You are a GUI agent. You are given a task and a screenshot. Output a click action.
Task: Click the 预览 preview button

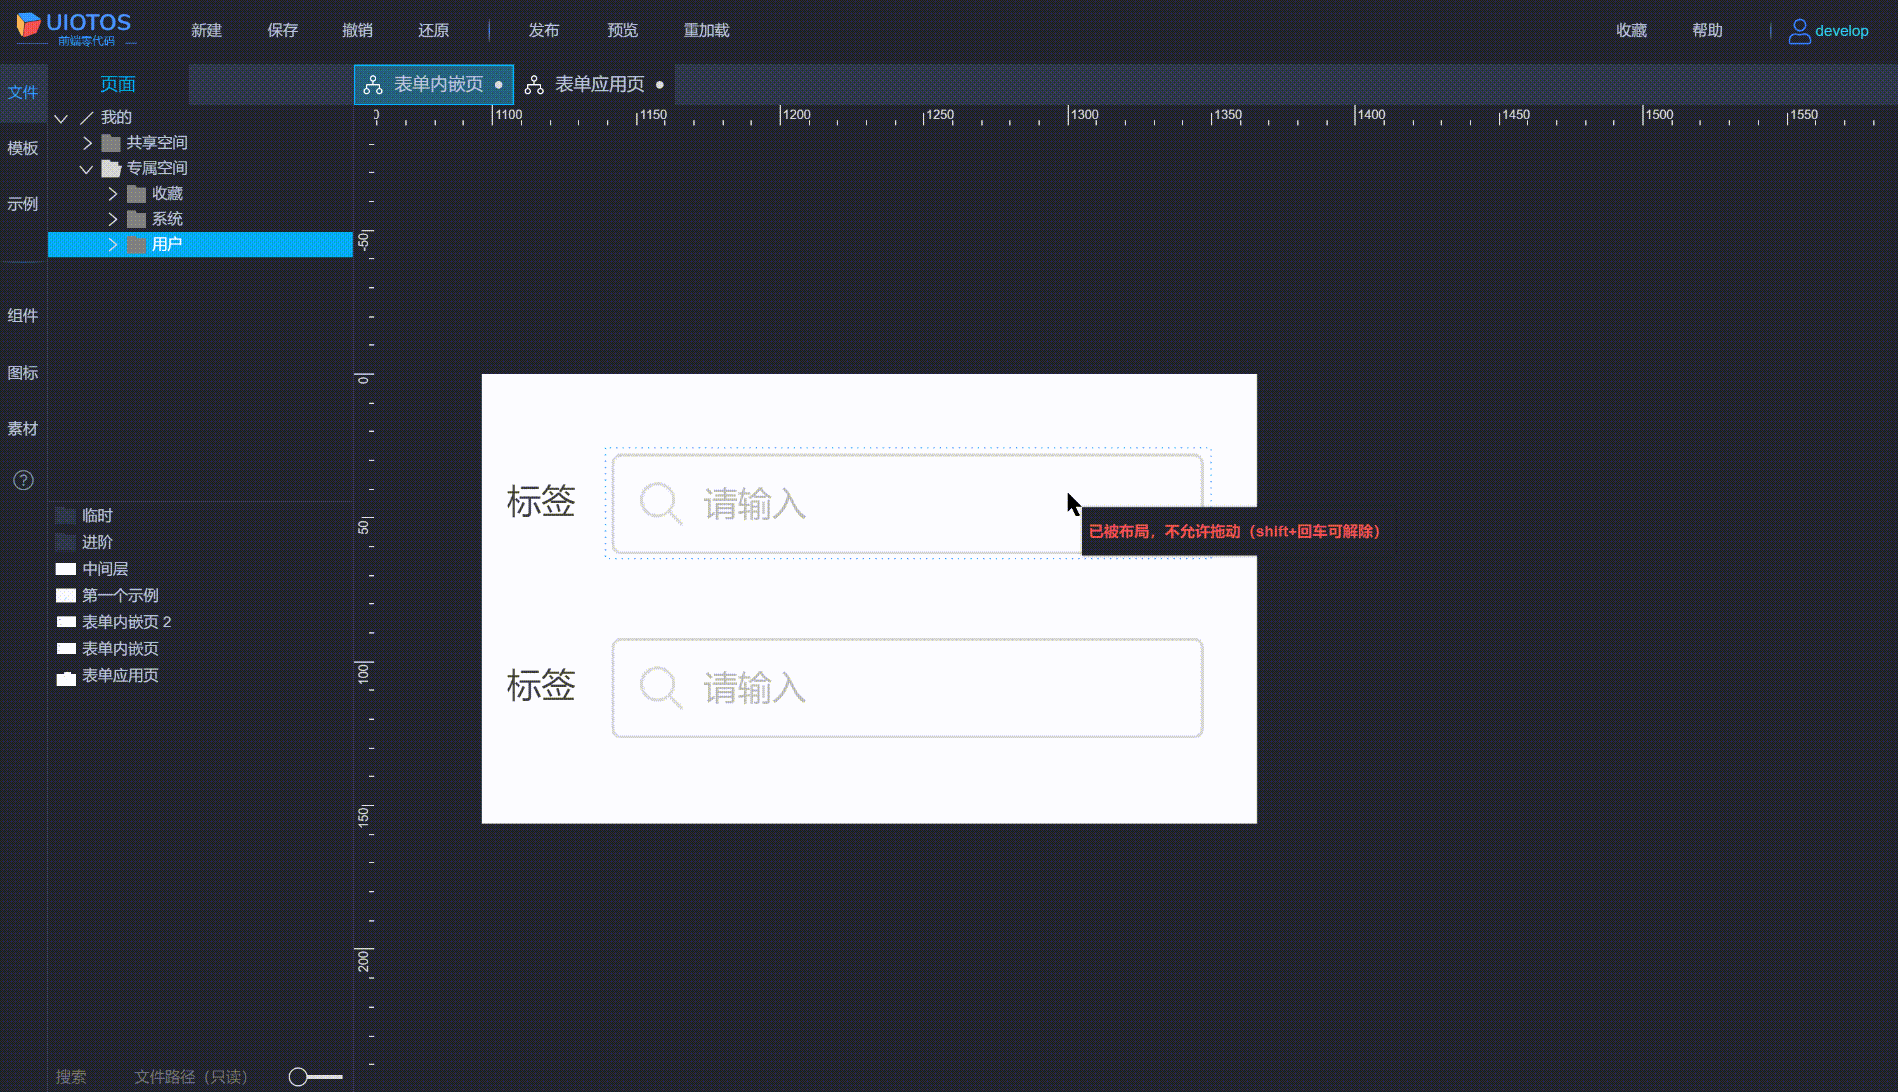[x=622, y=30]
